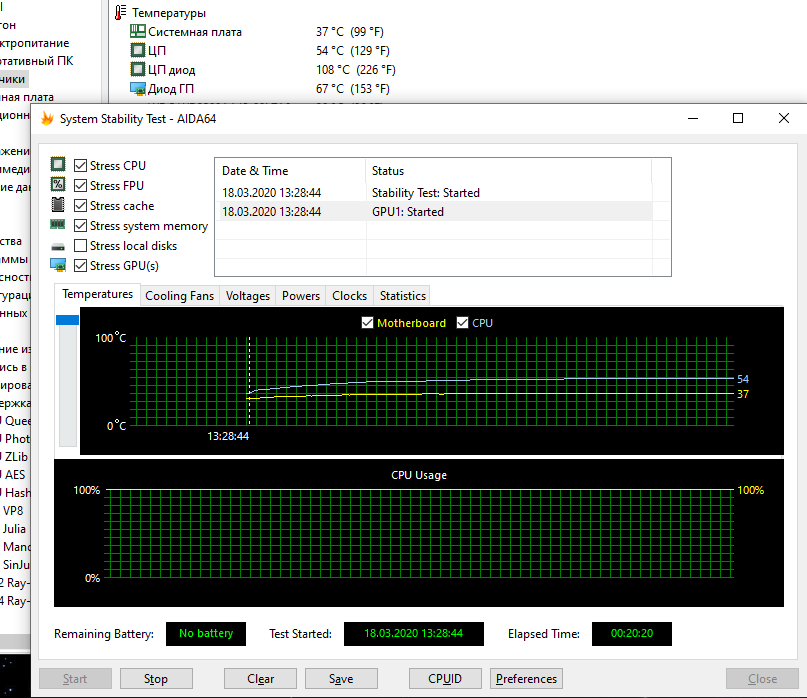Open the Voltages tab

247,296
